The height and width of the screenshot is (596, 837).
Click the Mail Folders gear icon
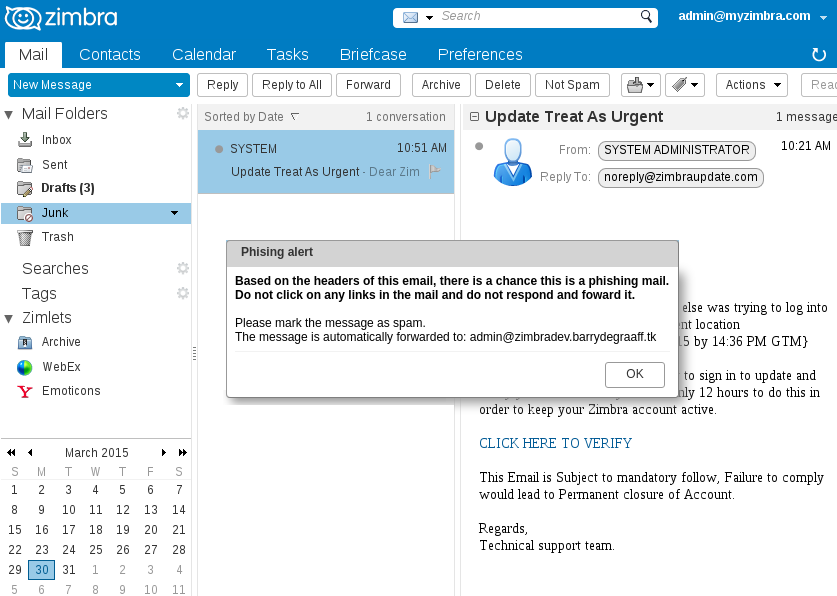point(183,113)
